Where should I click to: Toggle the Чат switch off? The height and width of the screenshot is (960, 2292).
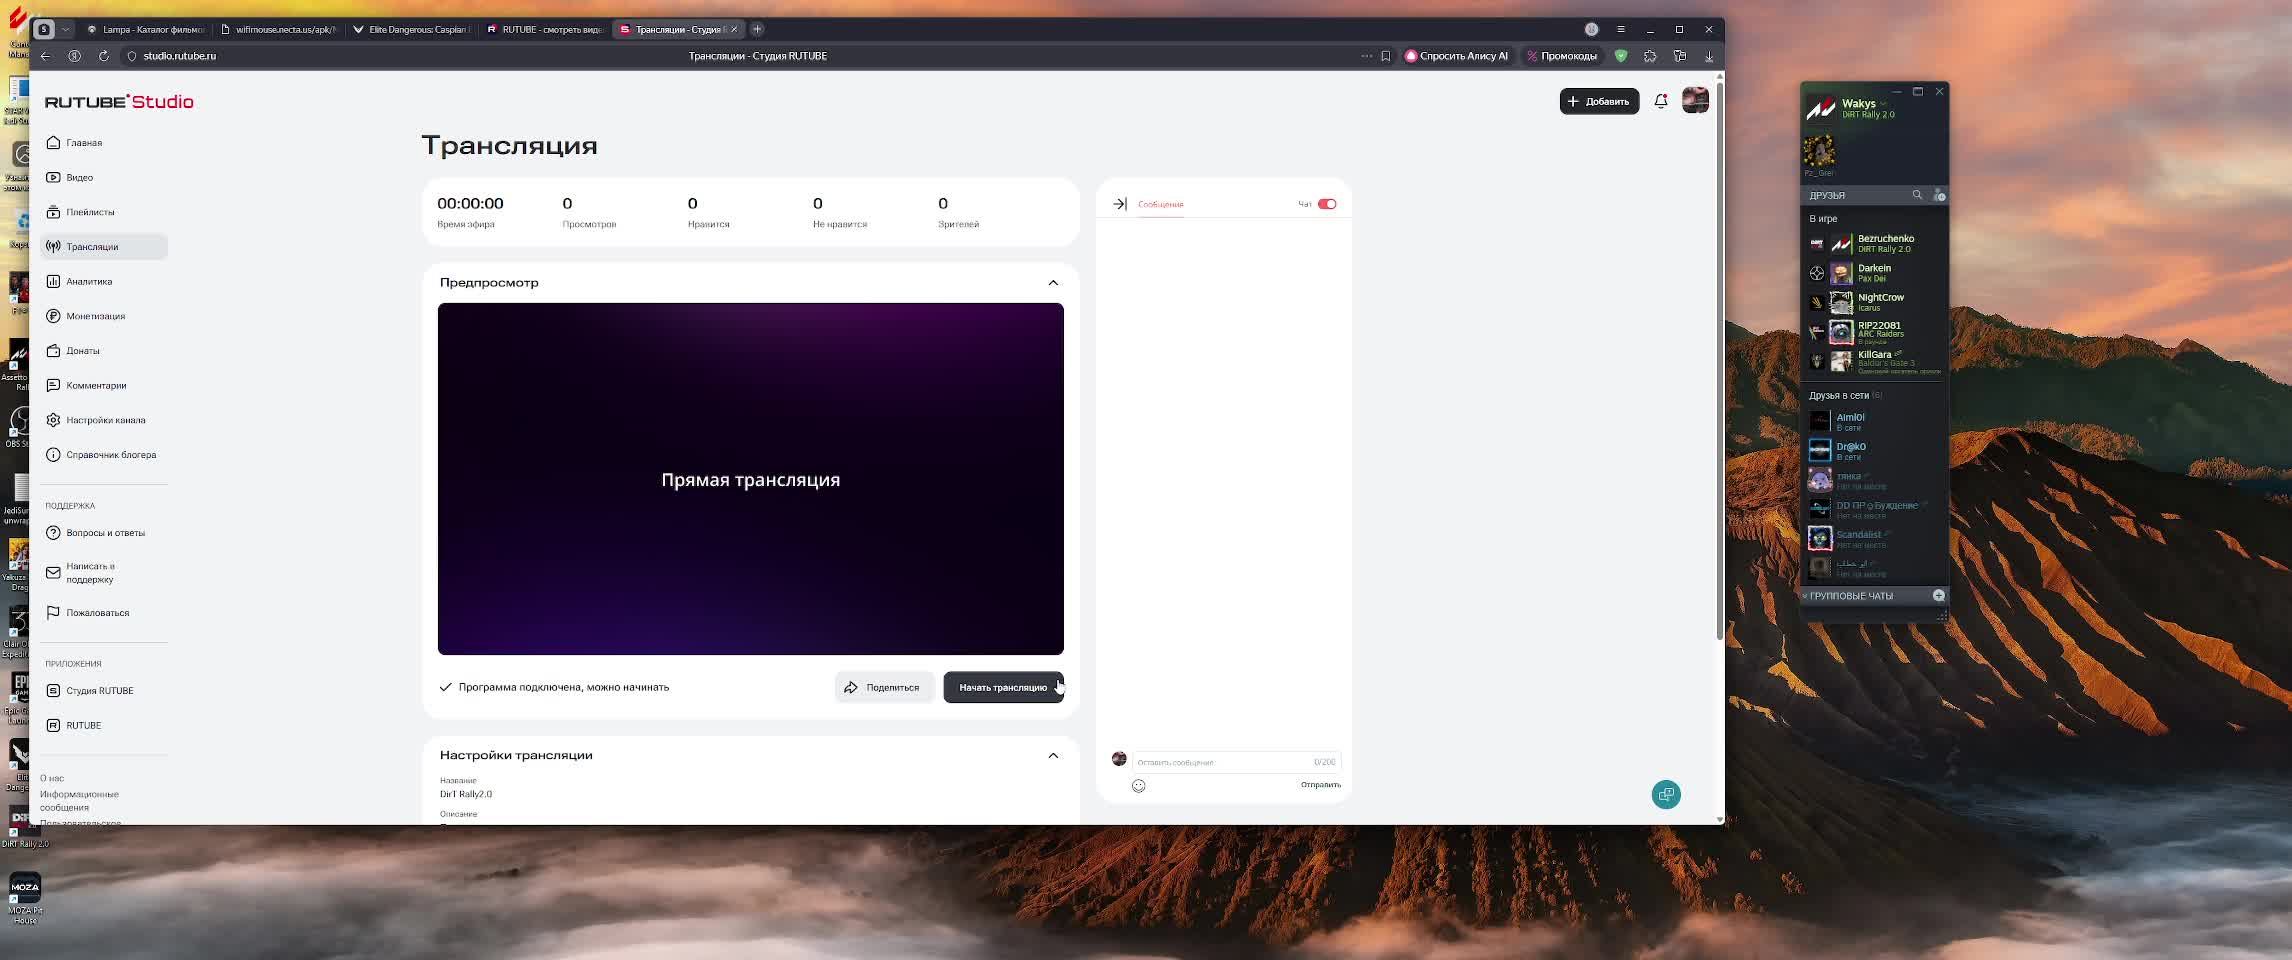pyautogui.click(x=1327, y=204)
